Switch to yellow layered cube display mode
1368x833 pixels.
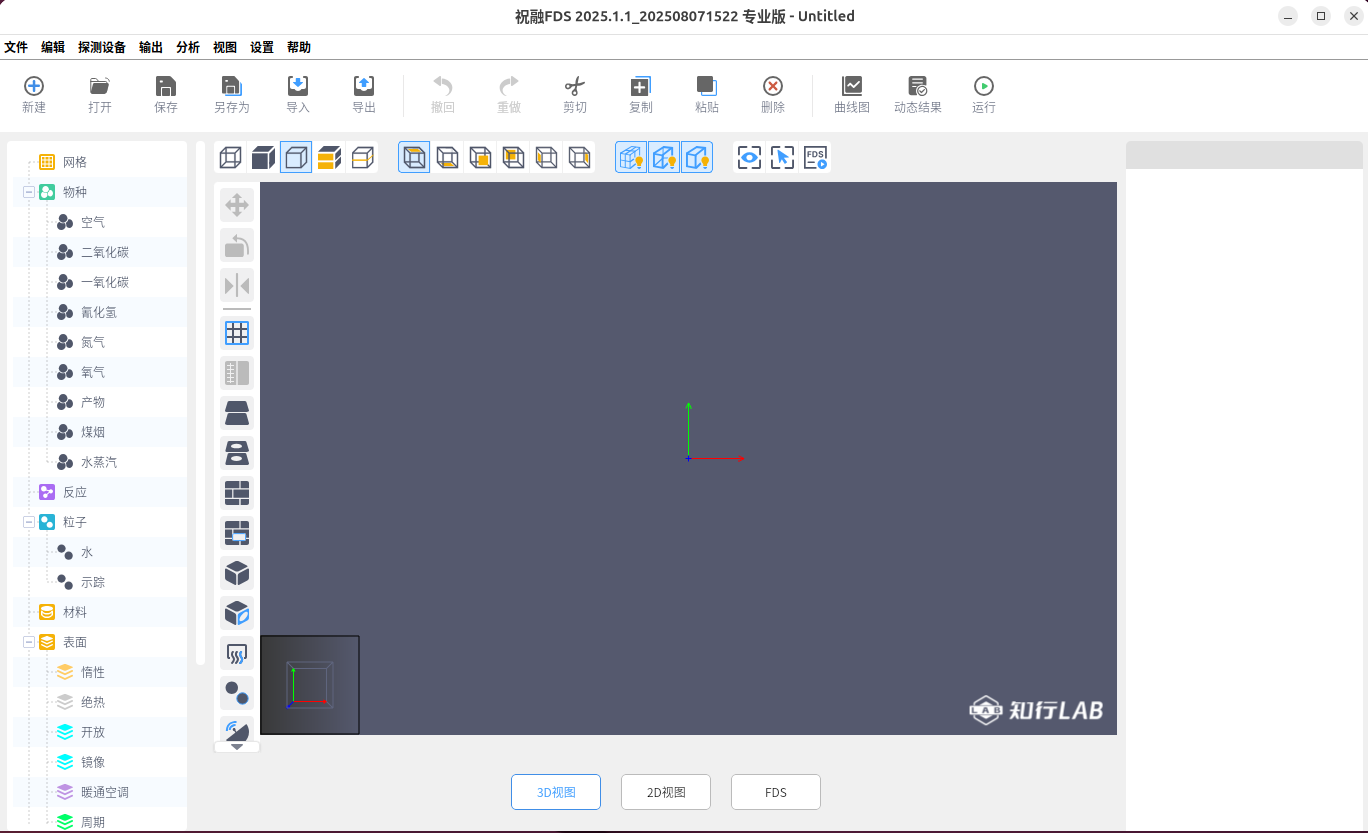329,157
